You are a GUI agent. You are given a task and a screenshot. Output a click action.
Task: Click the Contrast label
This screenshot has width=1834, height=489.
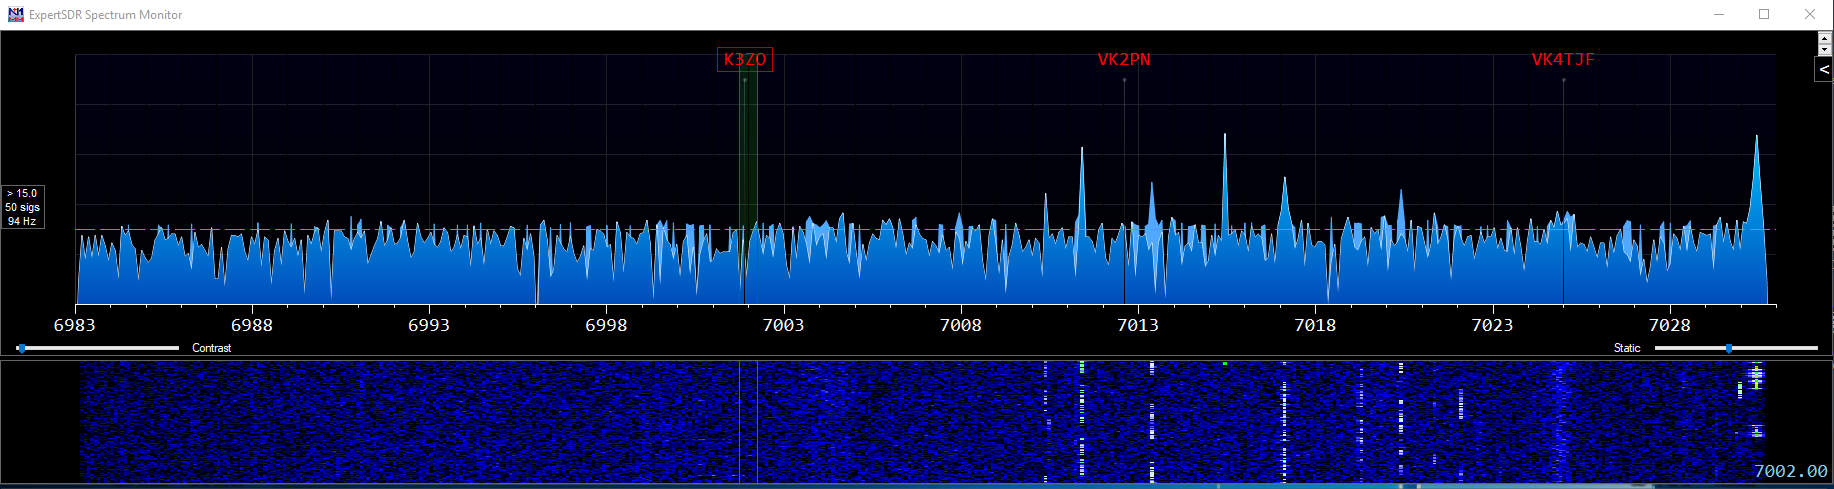(212, 348)
